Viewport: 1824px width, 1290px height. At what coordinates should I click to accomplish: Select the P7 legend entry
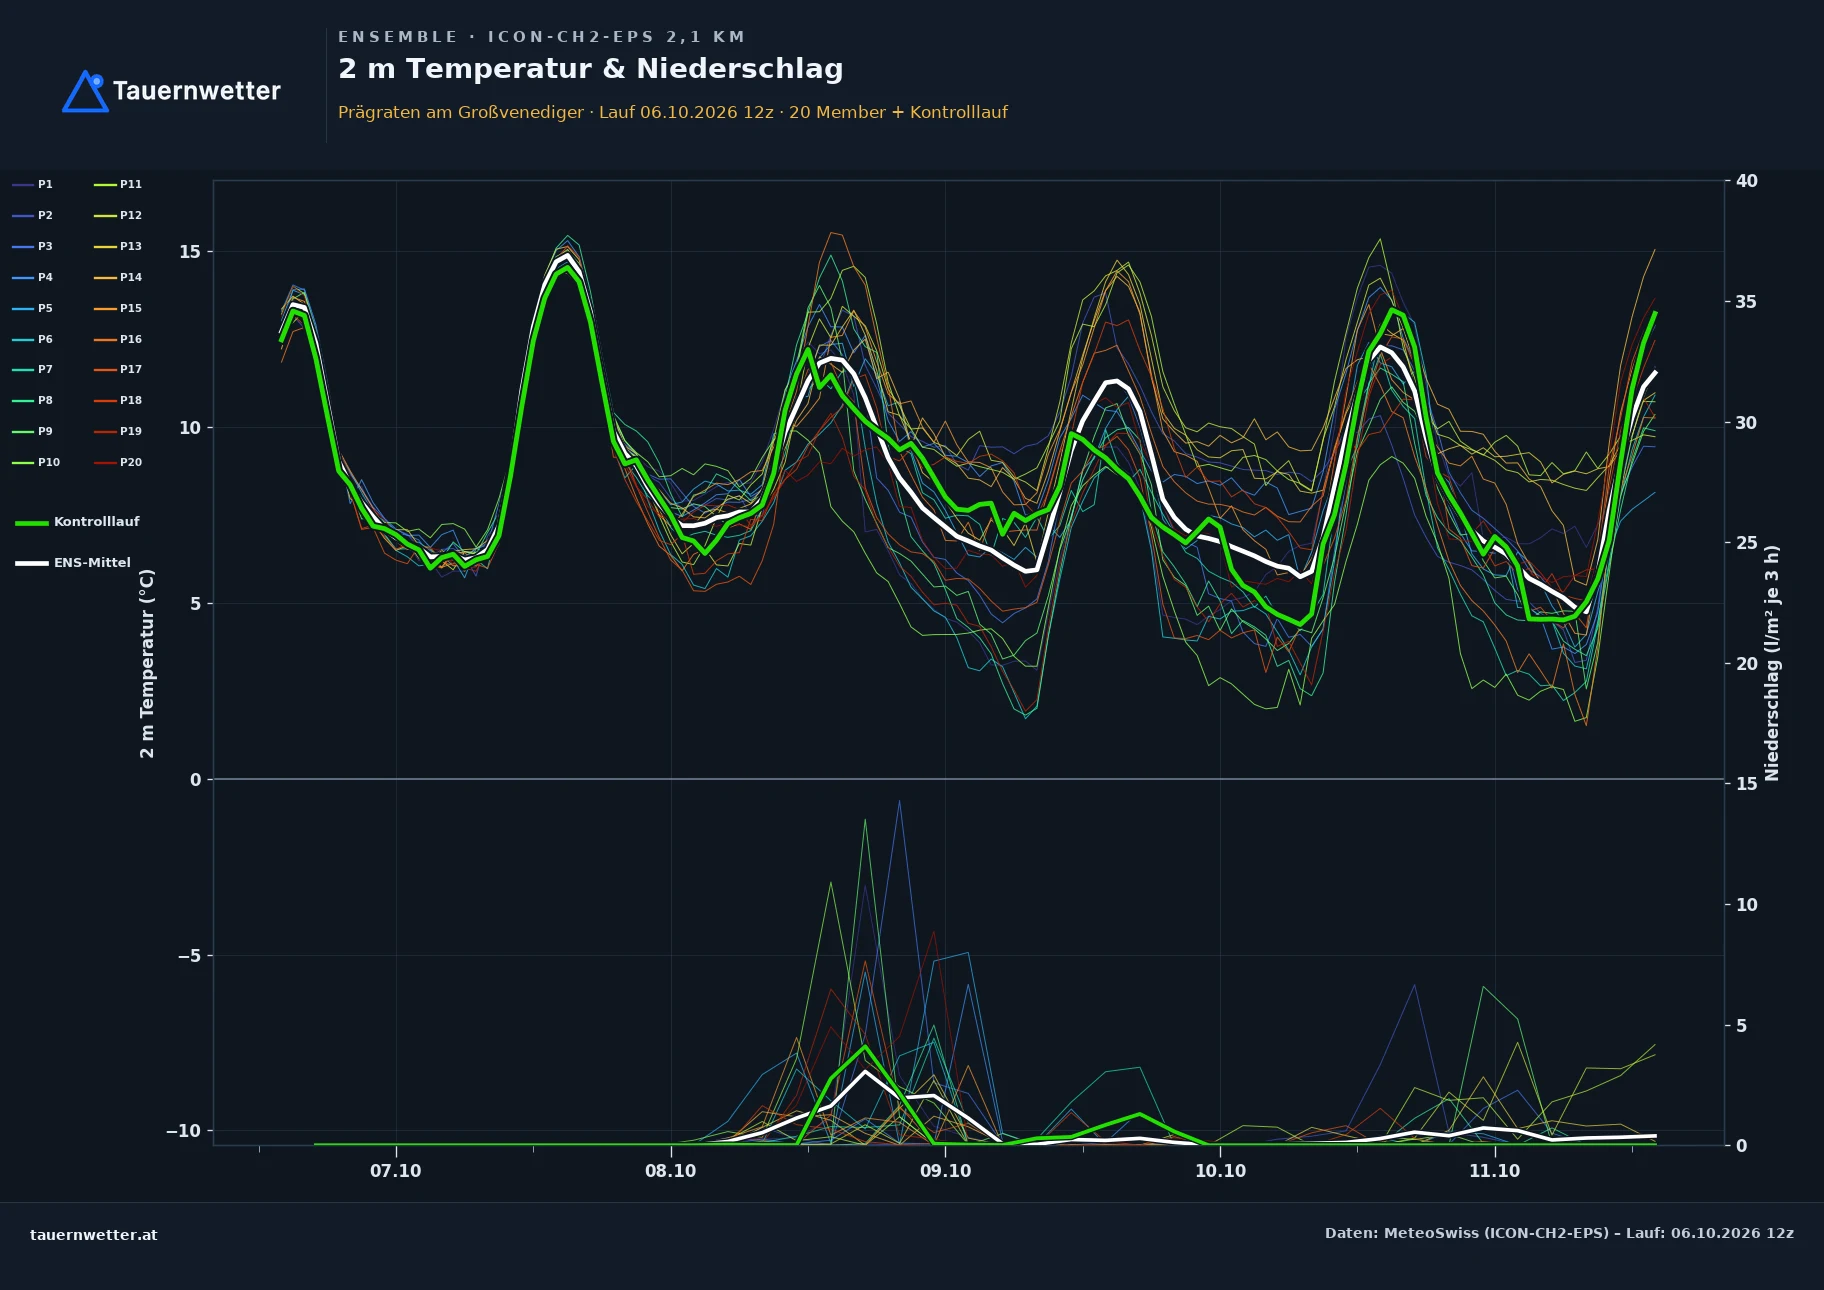pos(33,369)
